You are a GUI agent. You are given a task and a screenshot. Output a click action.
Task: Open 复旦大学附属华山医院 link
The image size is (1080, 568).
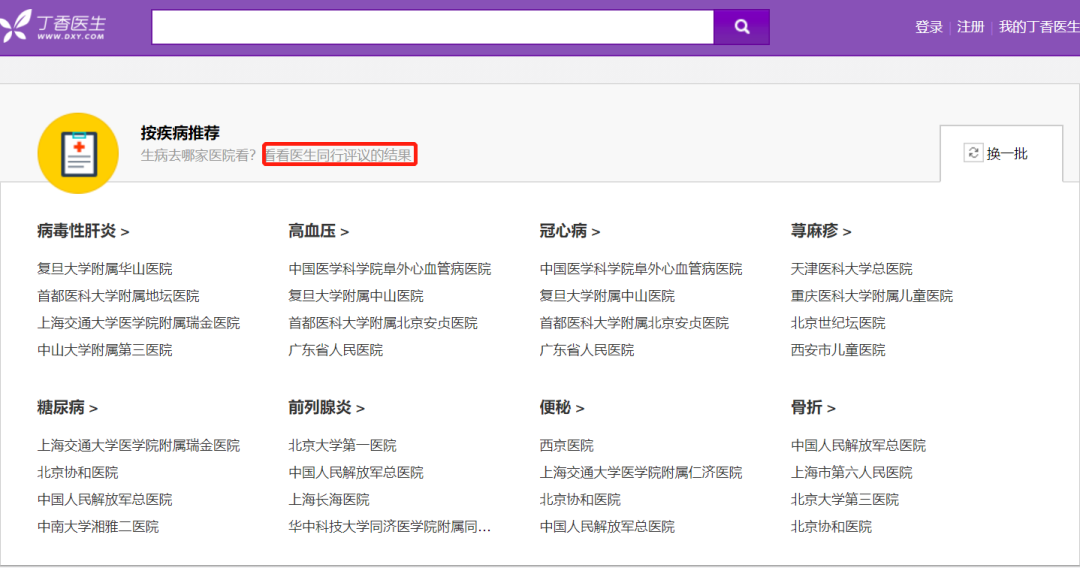[x=105, y=269]
